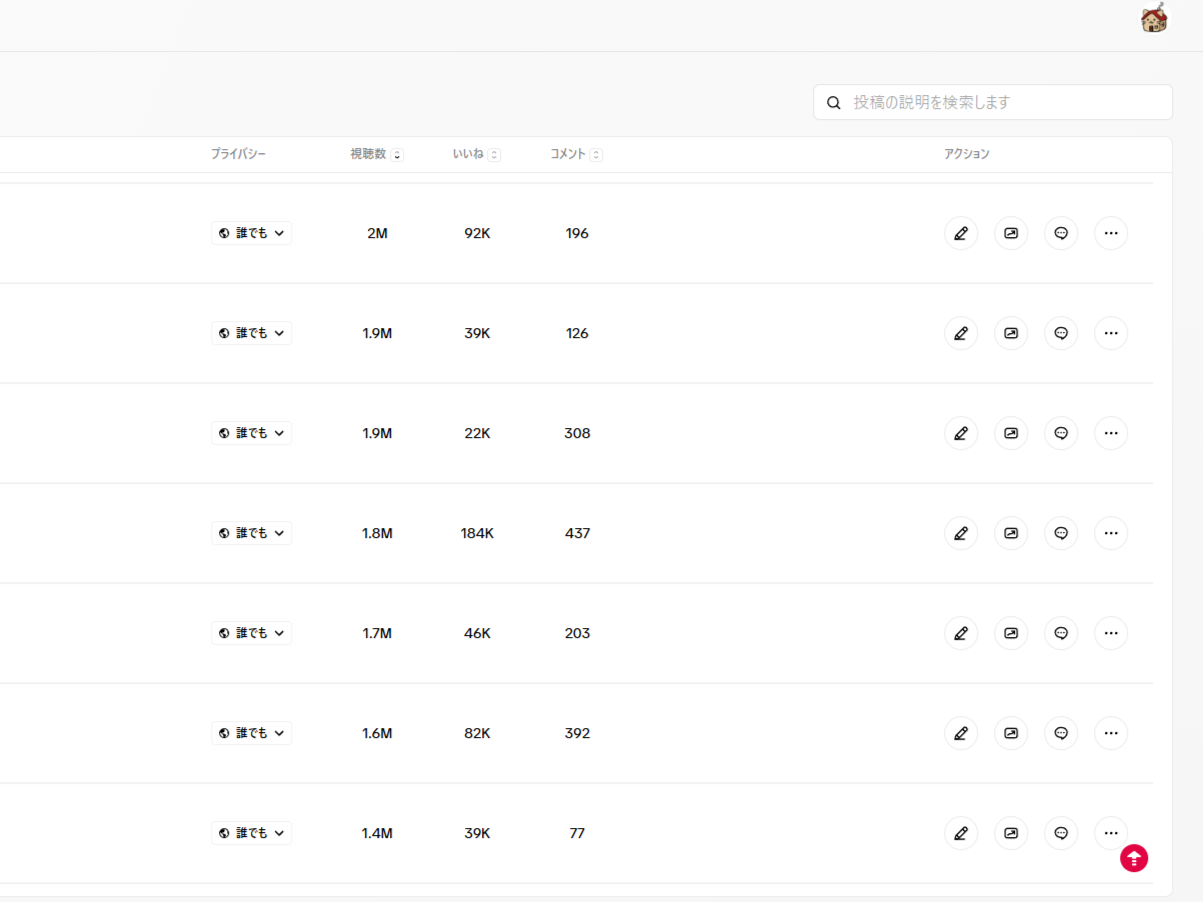The height and width of the screenshot is (902, 1203).
Task: Open analytics for the post with 184K likes
Action: (1011, 533)
